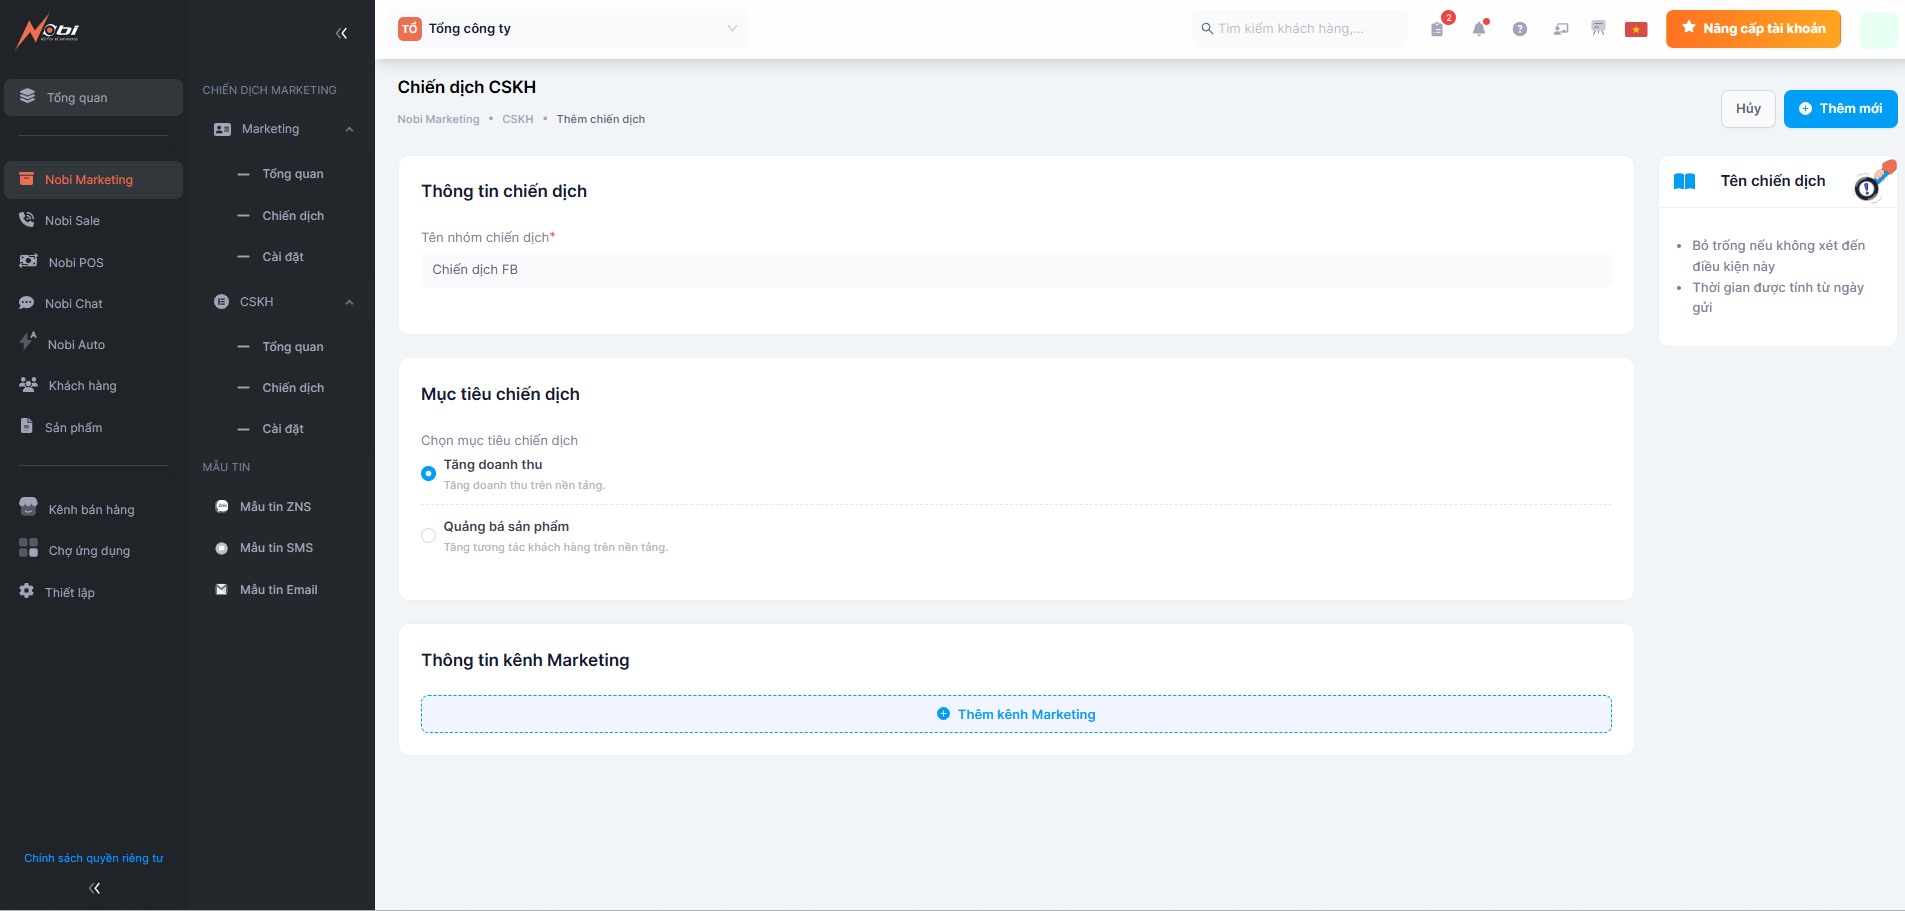Collapse the CSKH submenu section
1905x911 pixels.
click(349, 302)
